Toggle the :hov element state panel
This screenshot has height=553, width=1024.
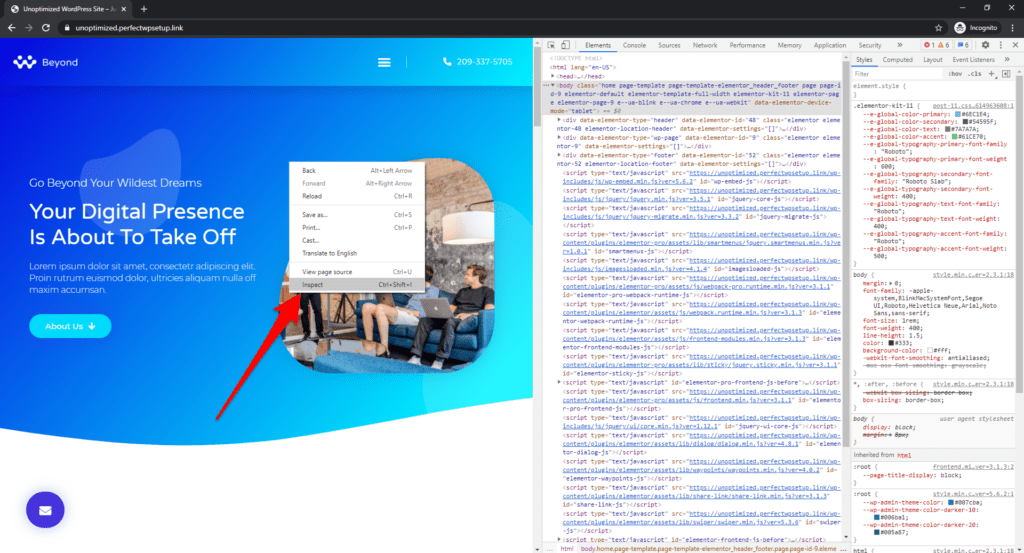(x=955, y=74)
